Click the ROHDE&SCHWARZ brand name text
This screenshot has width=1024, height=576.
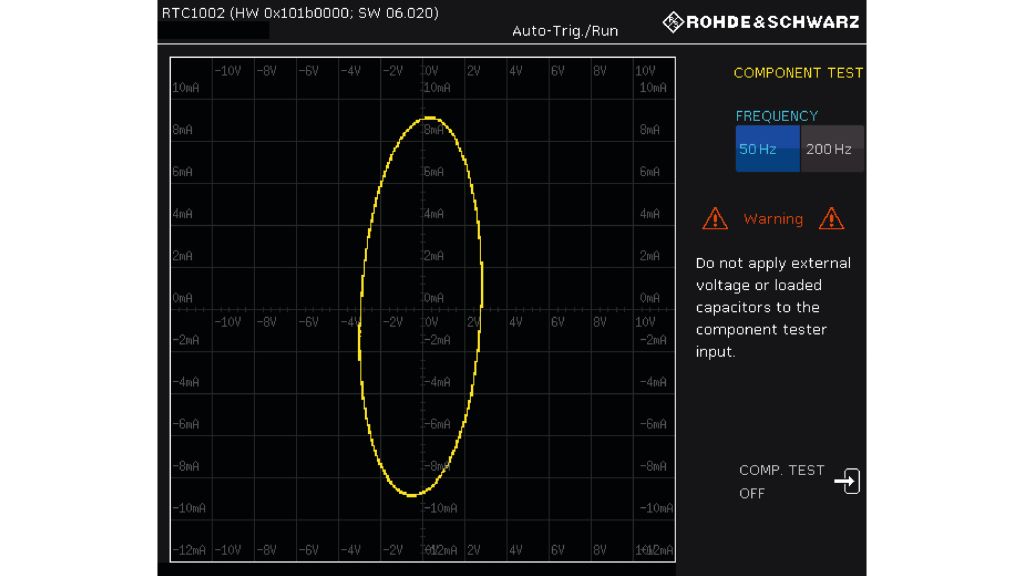point(772,22)
